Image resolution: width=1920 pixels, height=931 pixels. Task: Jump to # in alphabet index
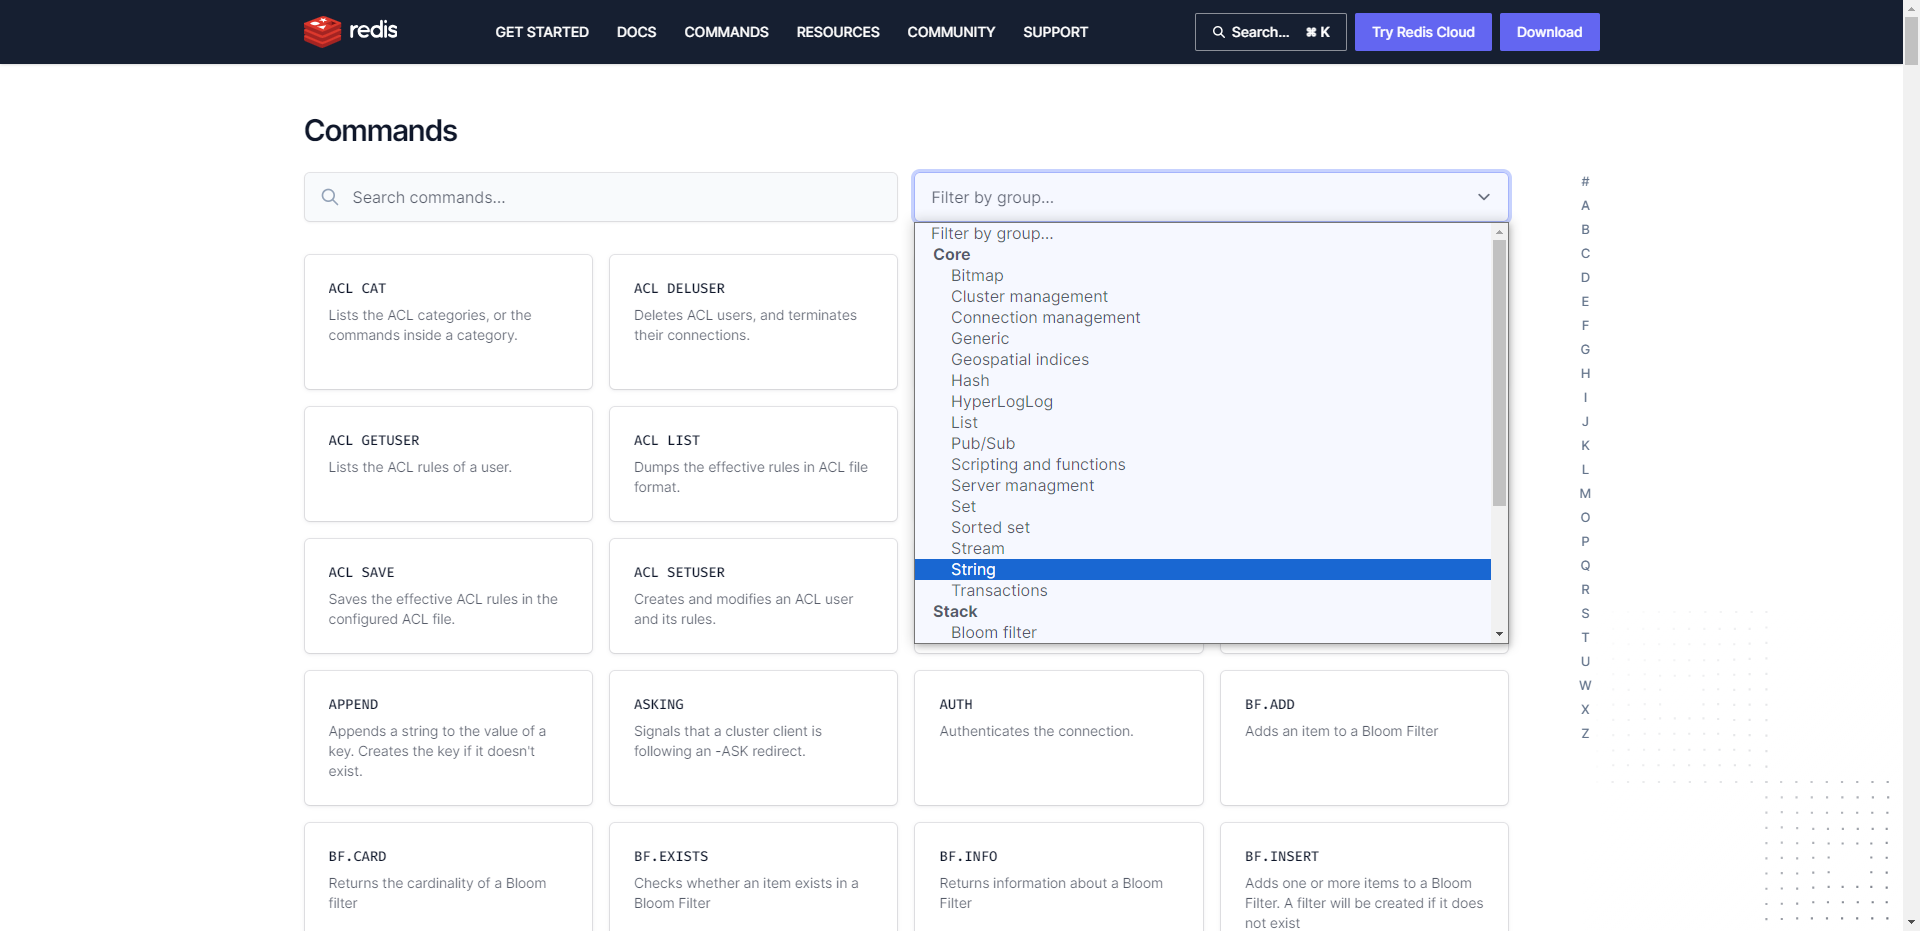[x=1585, y=181]
